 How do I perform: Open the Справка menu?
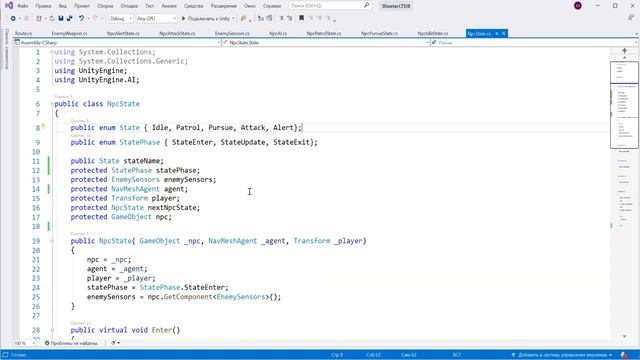pos(272,6)
